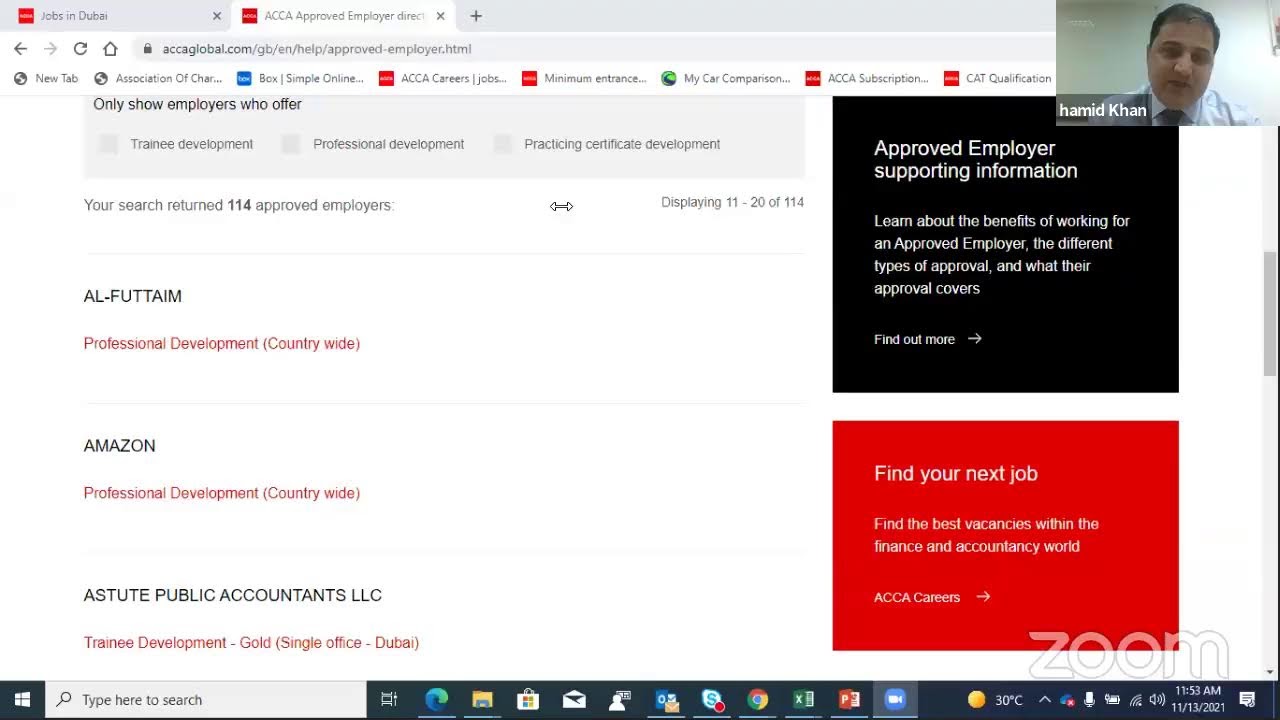
Task: Open Trainee Development Gold Dubai link
Action: point(251,643)
